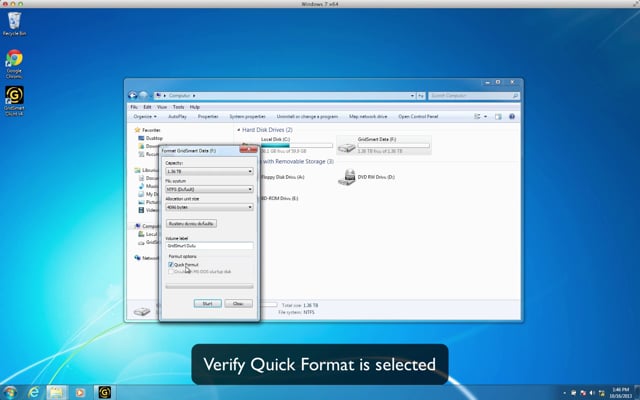Collapse the Hard Disk Drives group

tap(239, 130)
